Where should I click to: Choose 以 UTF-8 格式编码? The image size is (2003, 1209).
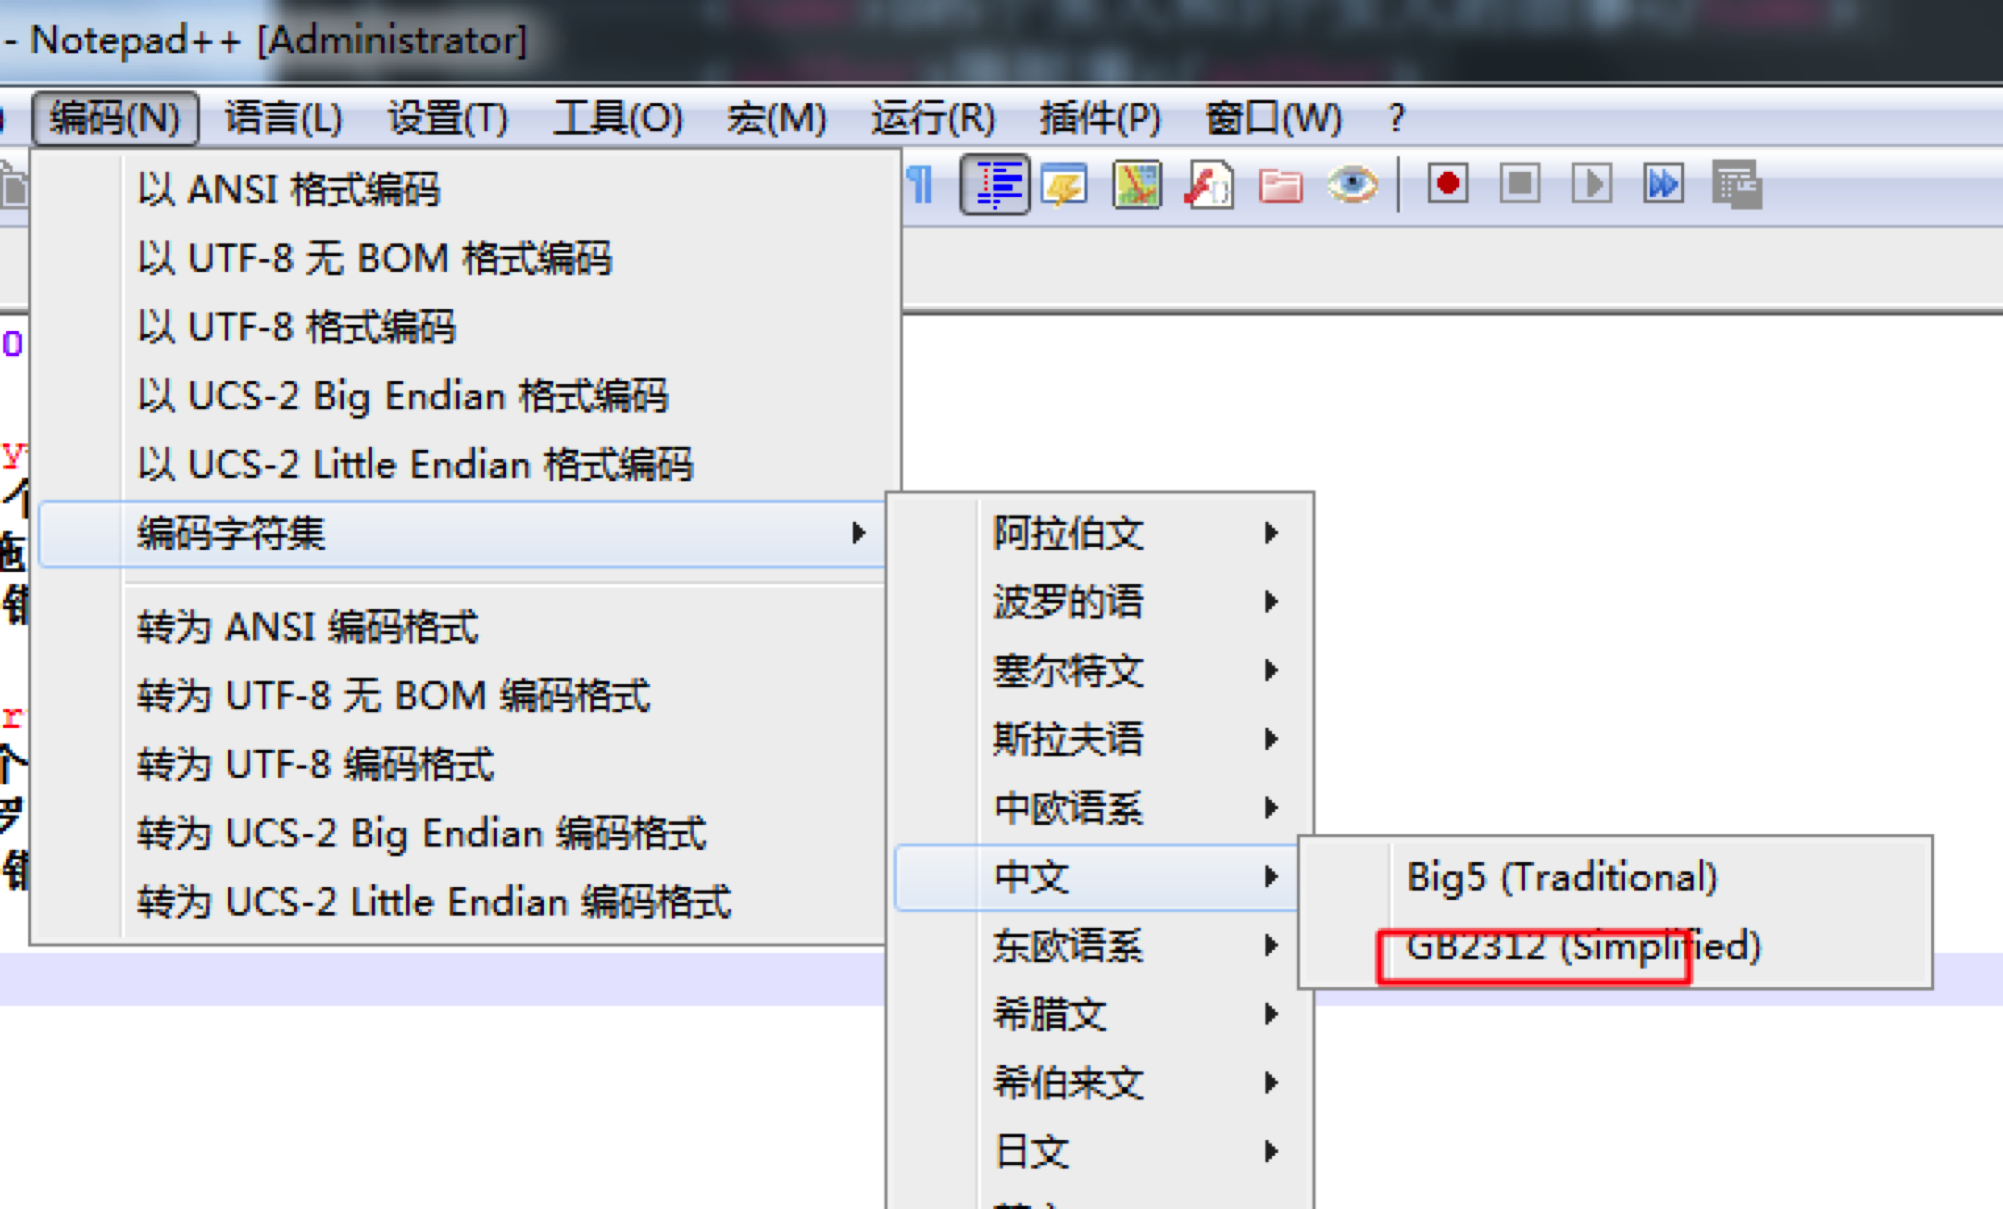pos(465,327)
